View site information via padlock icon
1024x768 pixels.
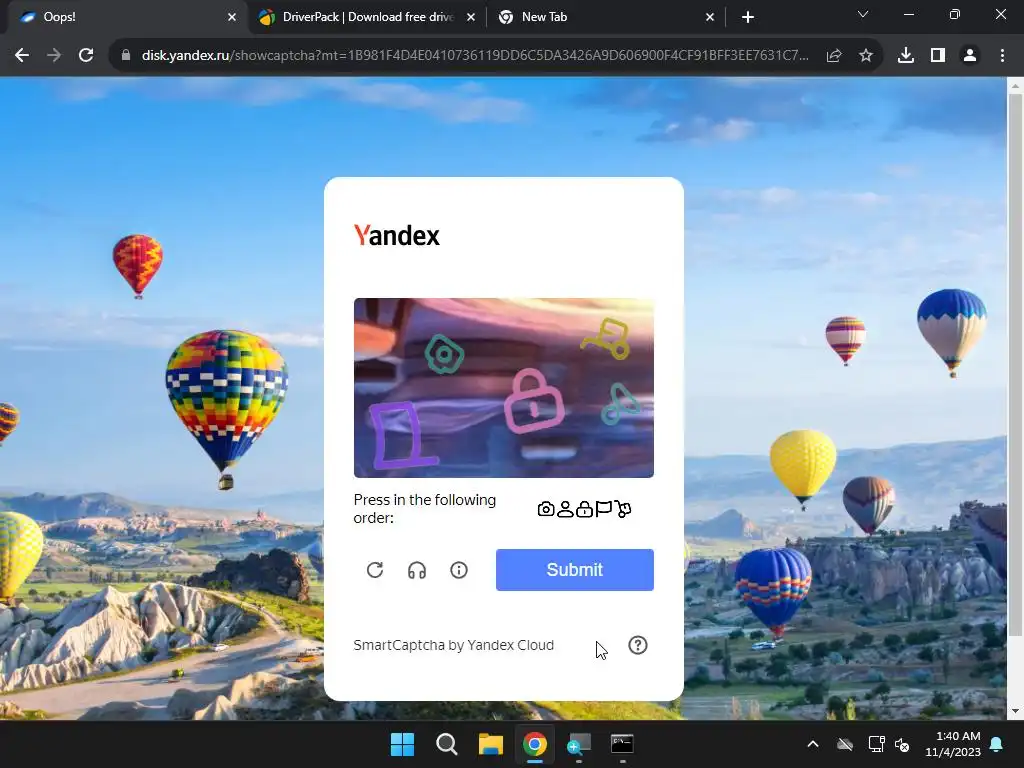click(x=126, y=56)
